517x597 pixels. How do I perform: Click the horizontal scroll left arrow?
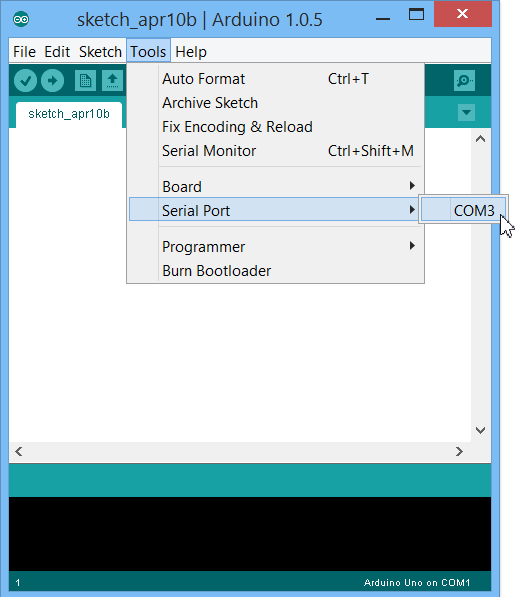click(19, 452)
